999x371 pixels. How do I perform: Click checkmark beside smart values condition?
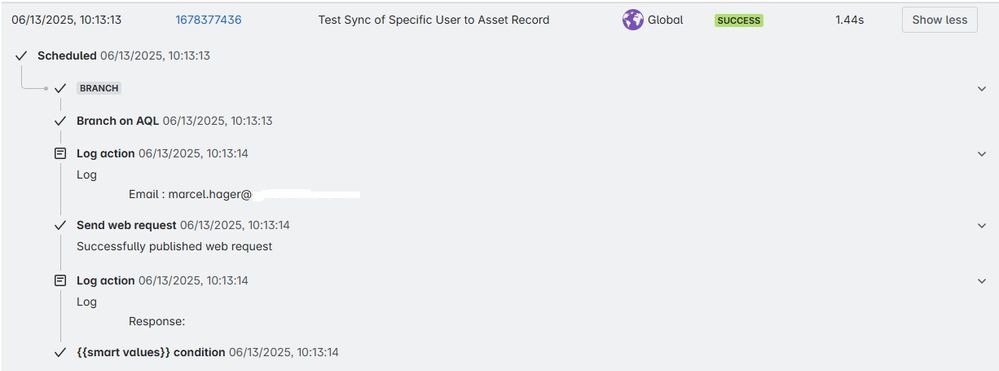click(x=61, y=353)
